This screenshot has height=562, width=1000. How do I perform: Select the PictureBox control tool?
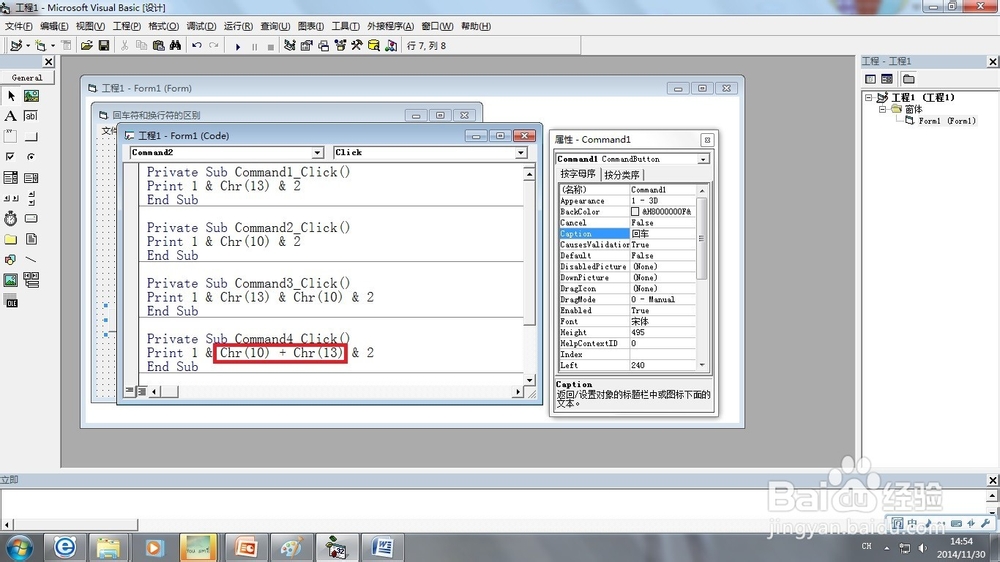(31, 96)
